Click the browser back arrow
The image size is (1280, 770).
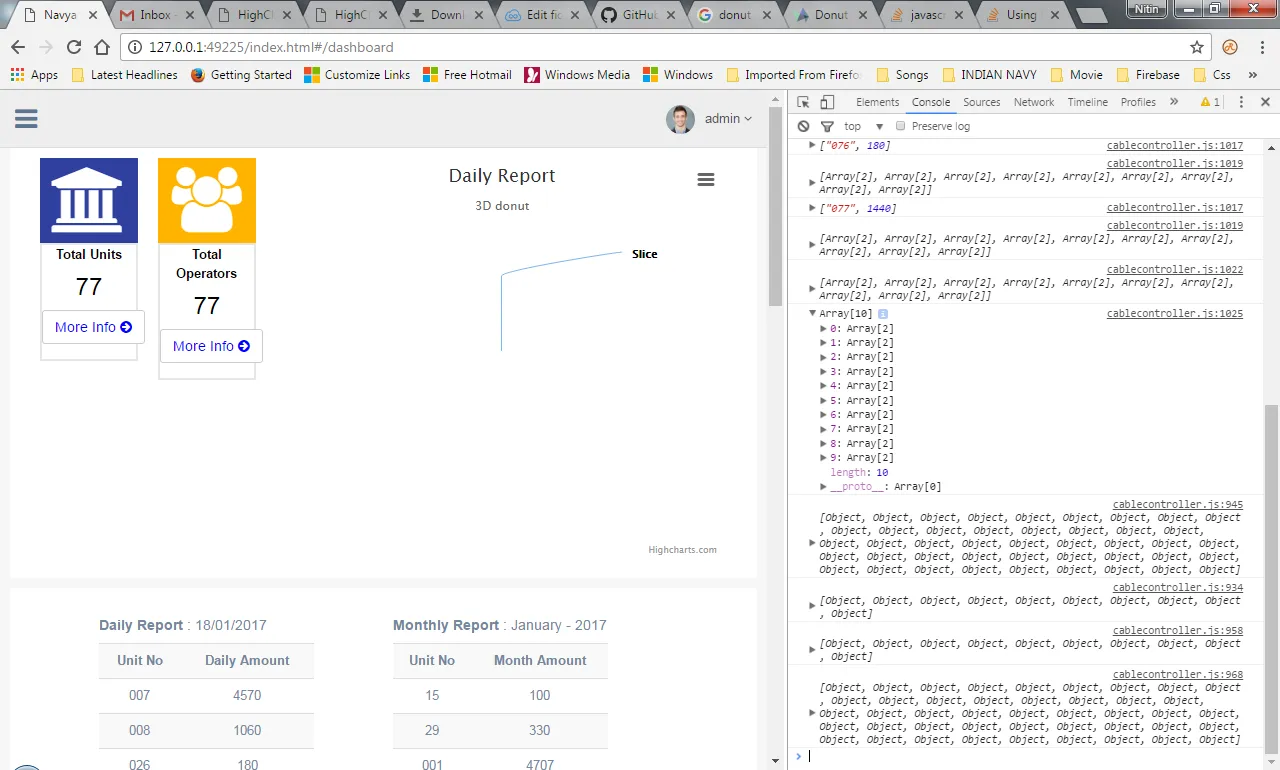(18, 47)
